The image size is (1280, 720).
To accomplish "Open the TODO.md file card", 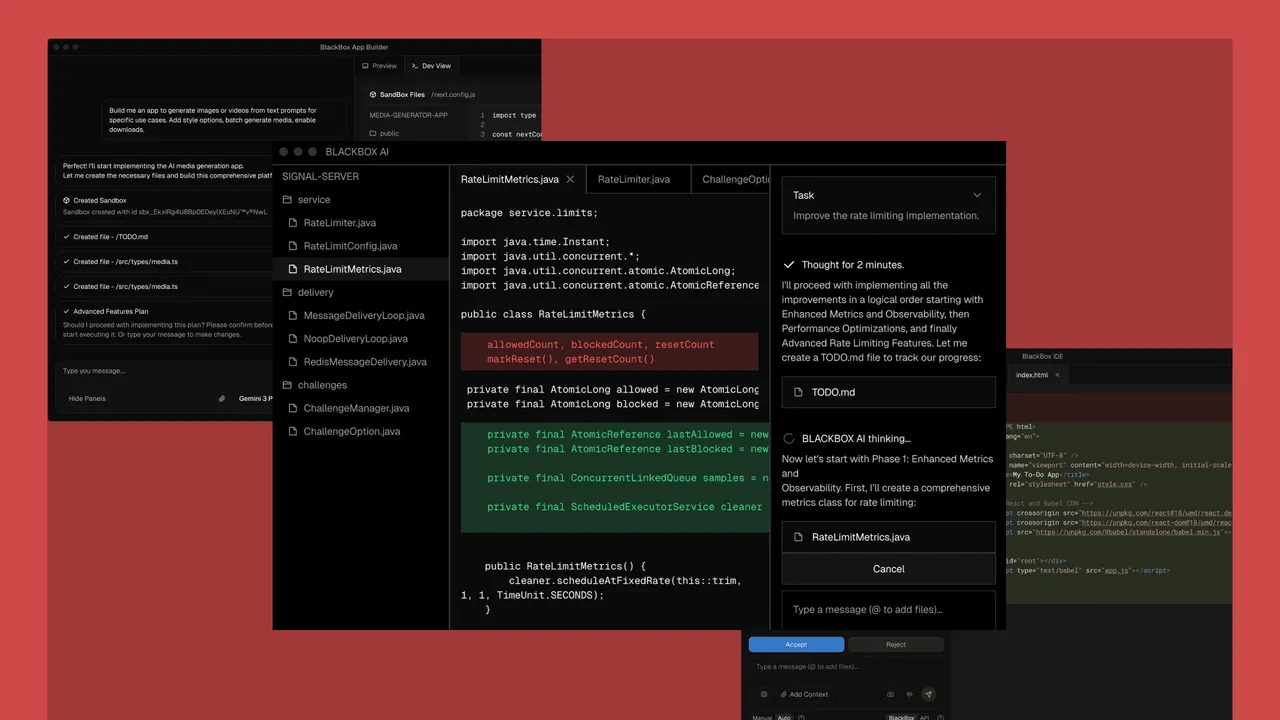I will [888, 392].
